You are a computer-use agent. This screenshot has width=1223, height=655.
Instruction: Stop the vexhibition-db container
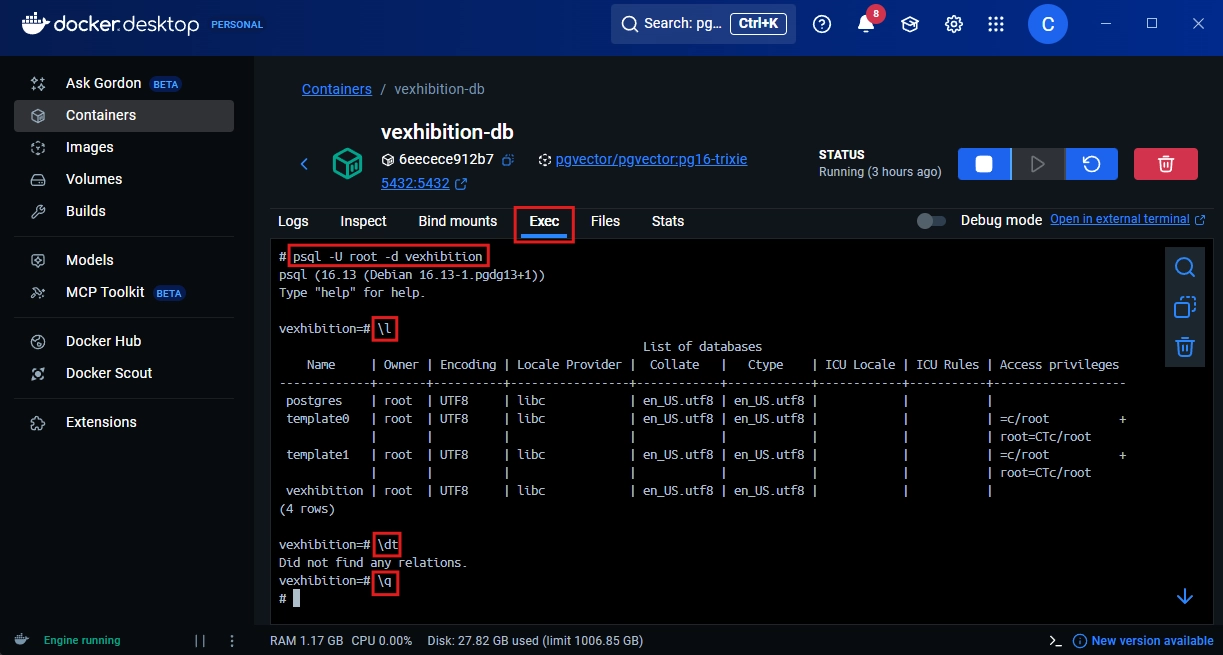point(984,164)
